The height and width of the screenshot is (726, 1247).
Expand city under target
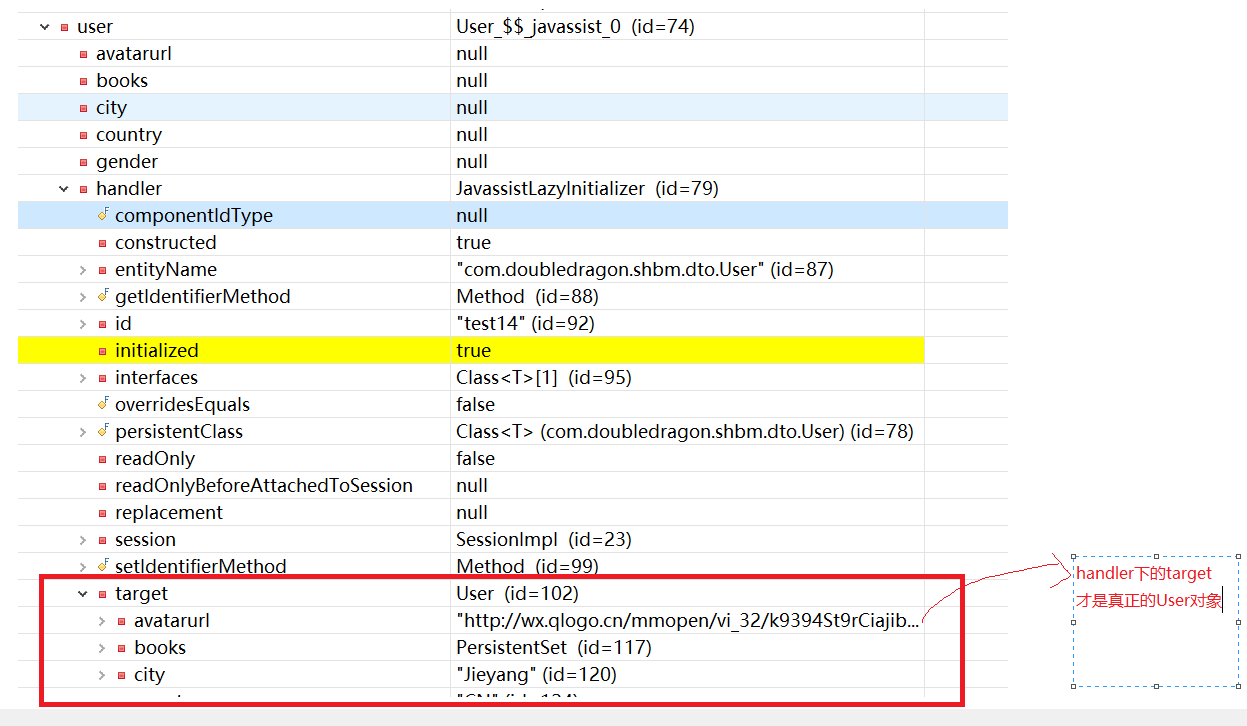click(x=102, y=674)
